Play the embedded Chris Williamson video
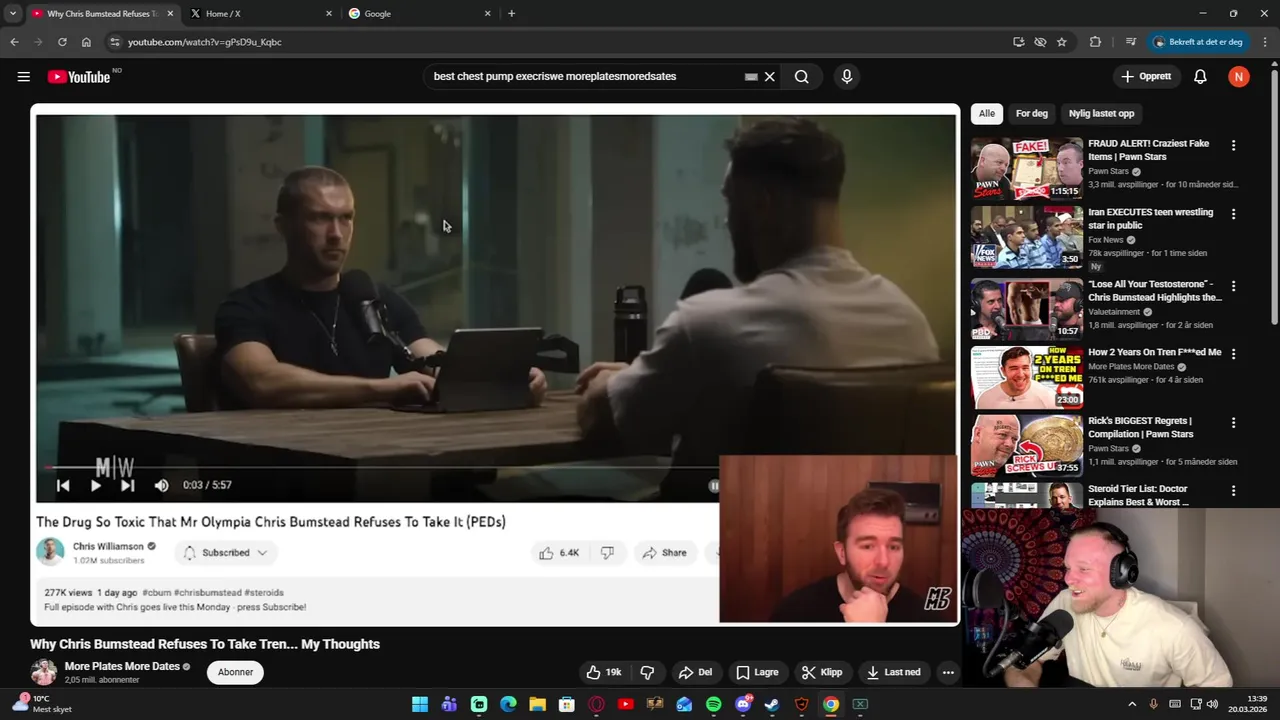 tap(95, 485)
